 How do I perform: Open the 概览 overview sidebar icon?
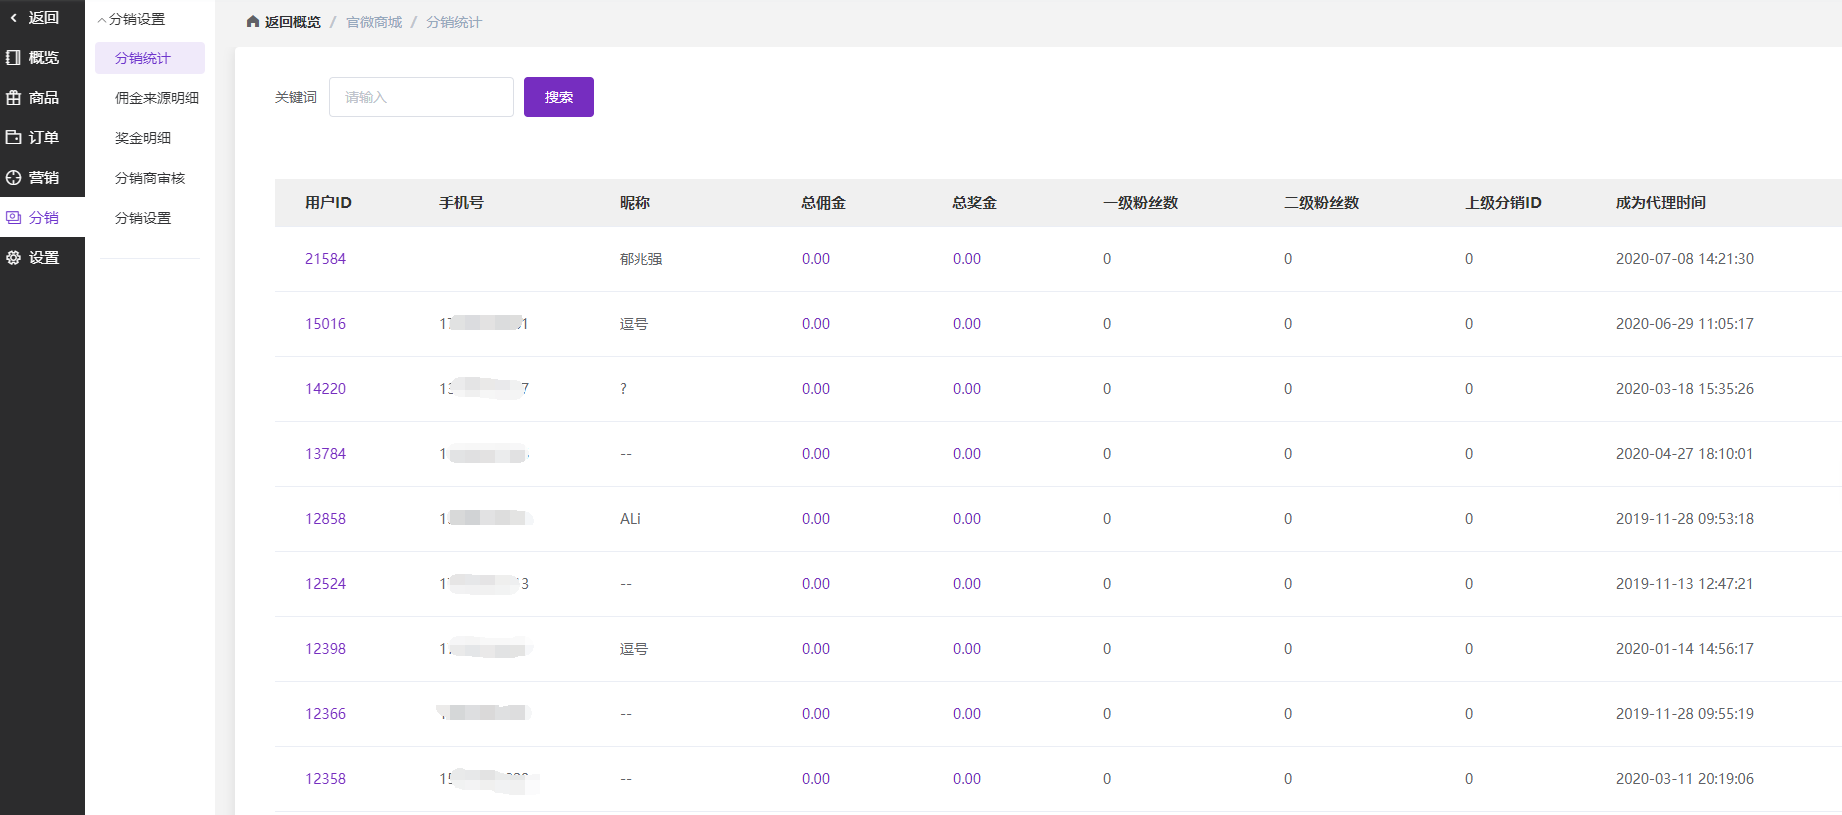[x=13, y=58]
